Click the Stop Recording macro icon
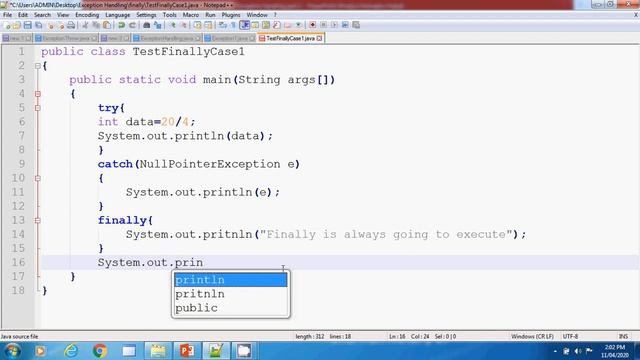The image size is (640, 360). coord(323,25)
